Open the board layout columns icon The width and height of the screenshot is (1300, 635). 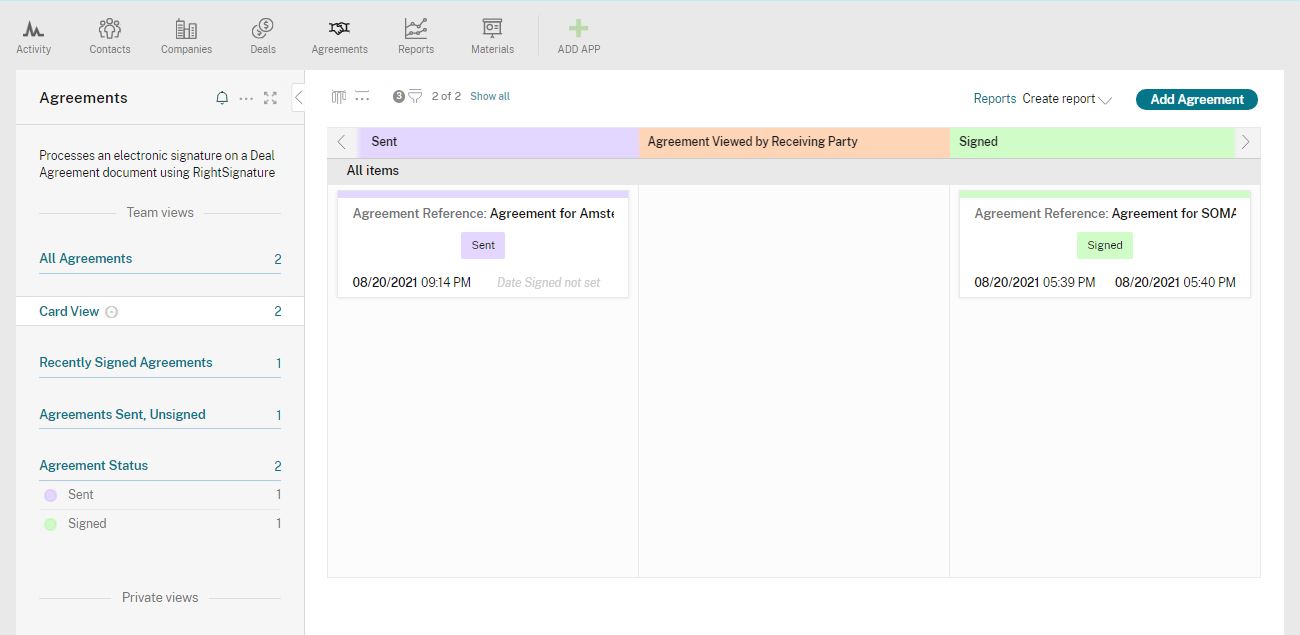tap(339, 97)
